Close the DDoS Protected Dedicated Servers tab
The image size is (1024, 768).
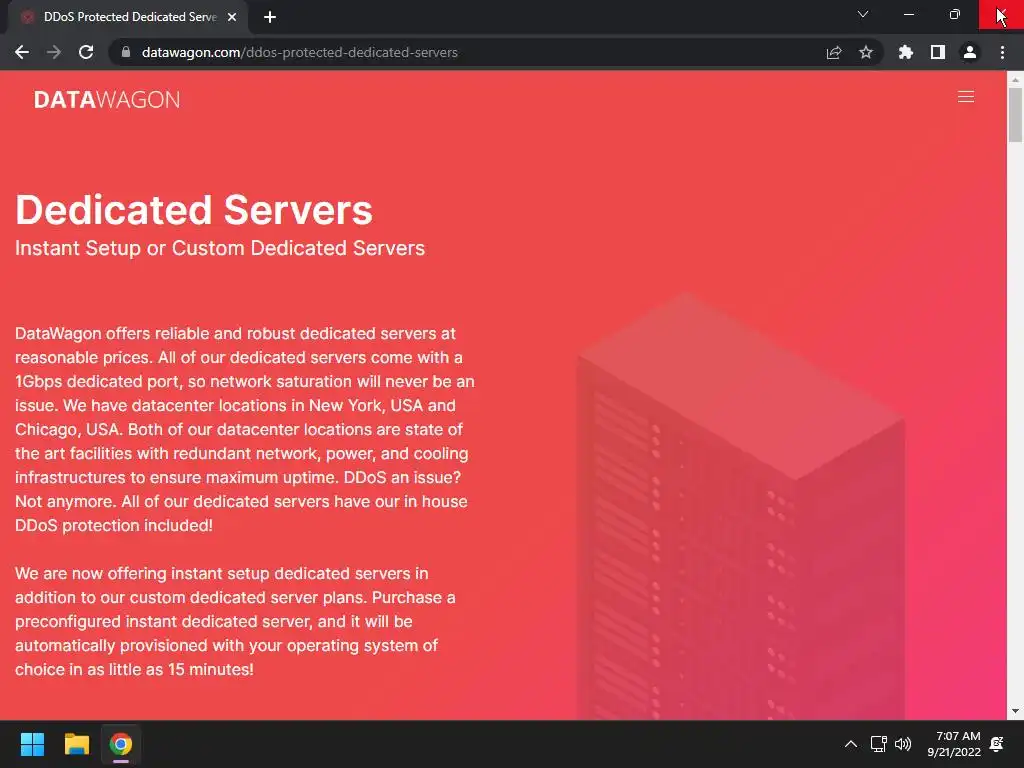[232, 17]
